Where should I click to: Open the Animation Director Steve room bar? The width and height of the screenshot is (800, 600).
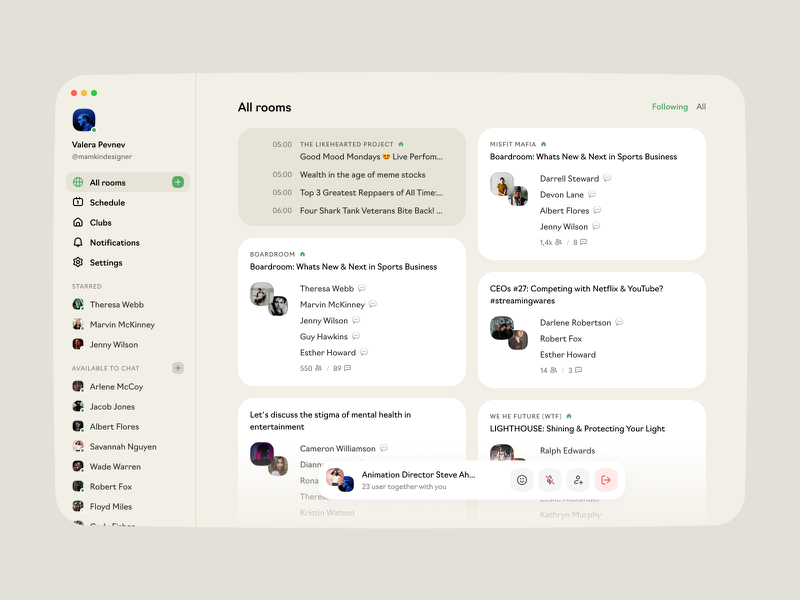click(420, 474)
